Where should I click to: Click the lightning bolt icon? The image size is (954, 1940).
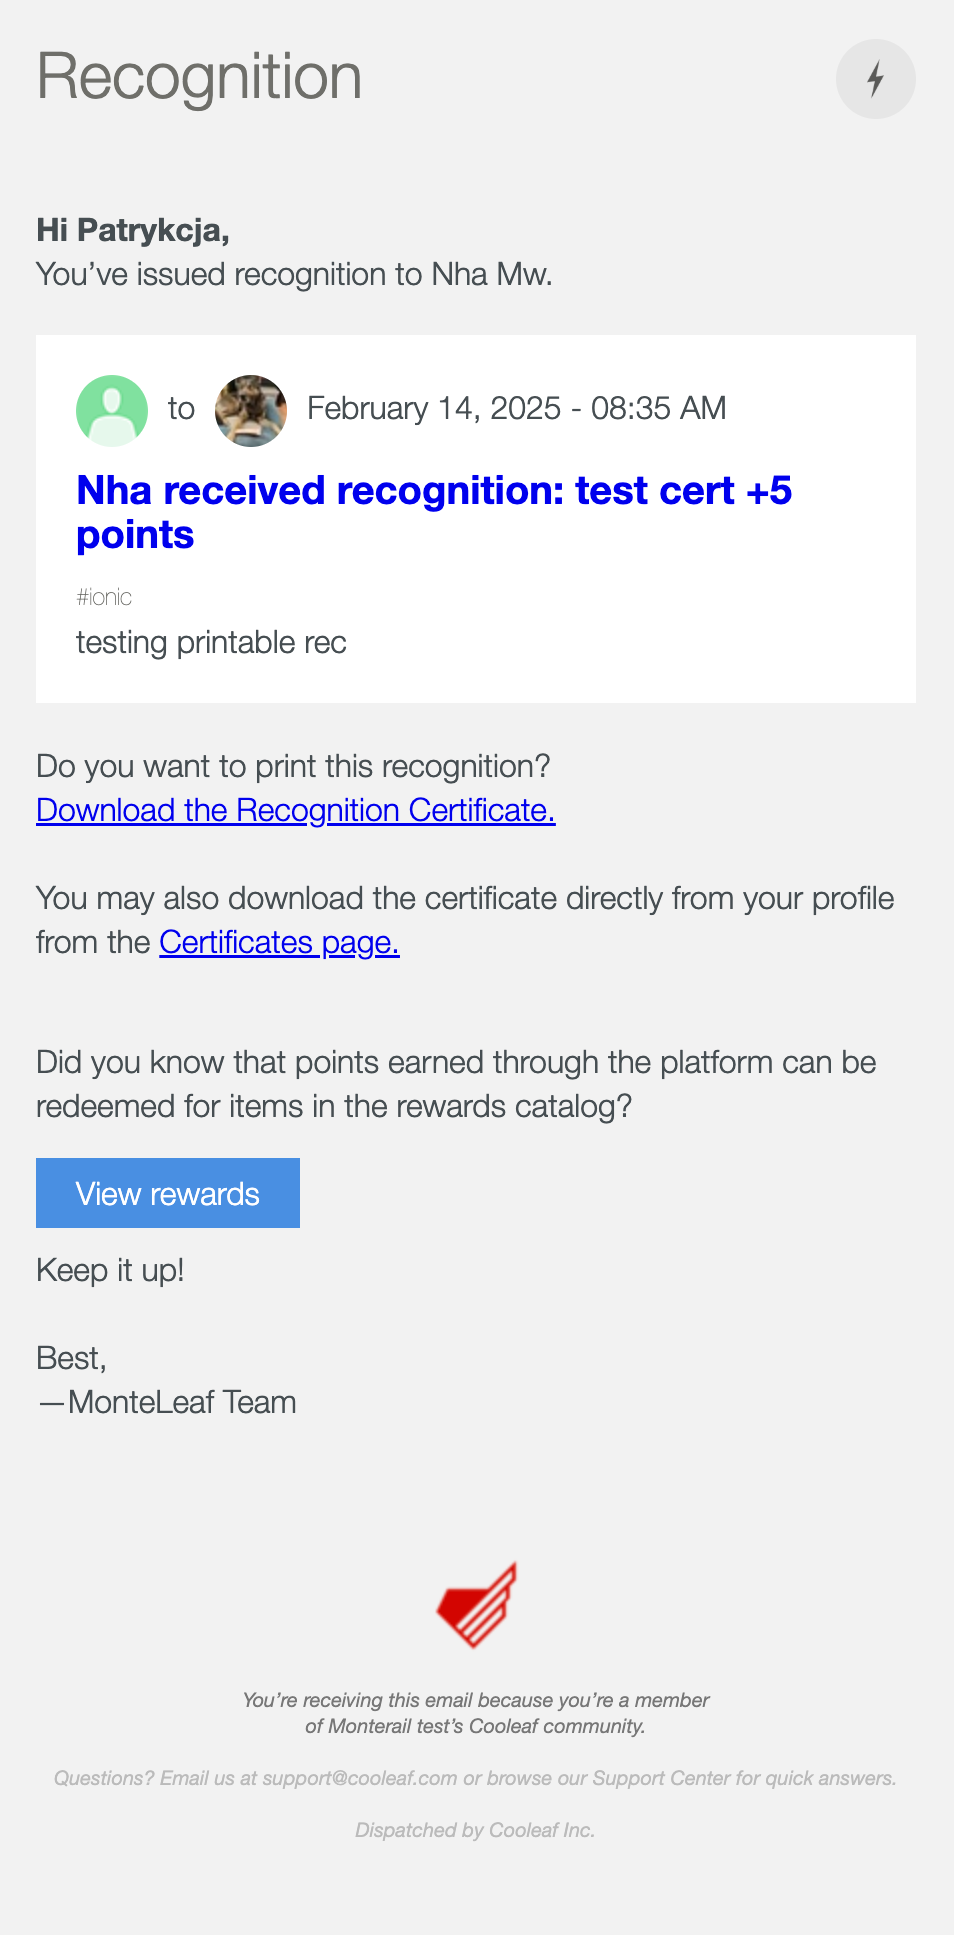875,79
